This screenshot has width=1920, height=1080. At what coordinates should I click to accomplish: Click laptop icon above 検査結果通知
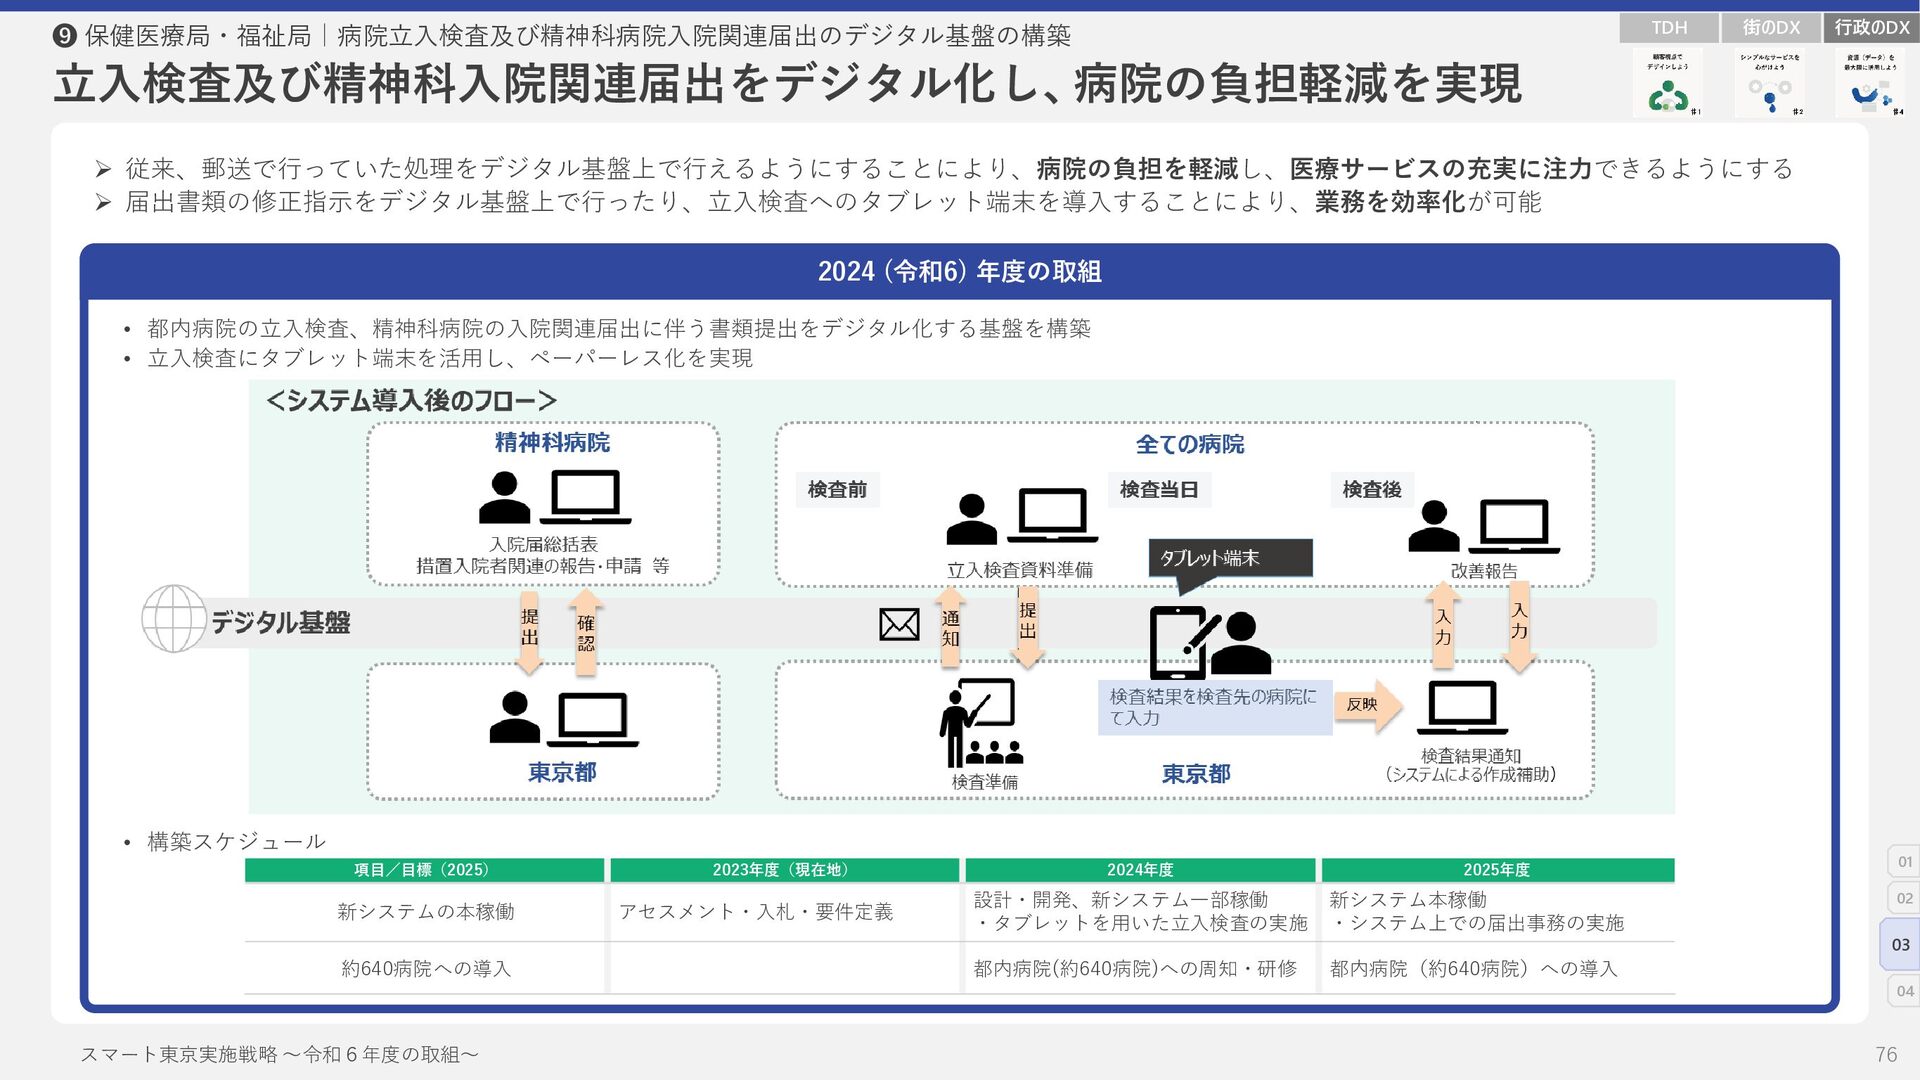click(1462, 707)
